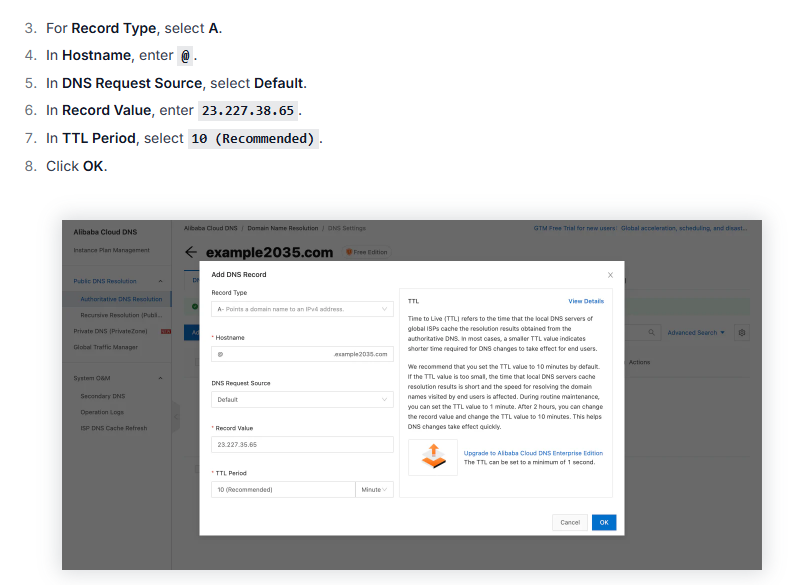Open Instance Plan Management in sidebar

point(112,250)
